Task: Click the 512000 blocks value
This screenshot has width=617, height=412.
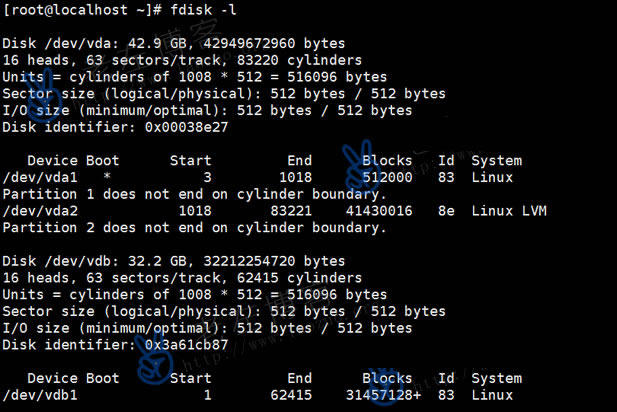Action: 388,177
